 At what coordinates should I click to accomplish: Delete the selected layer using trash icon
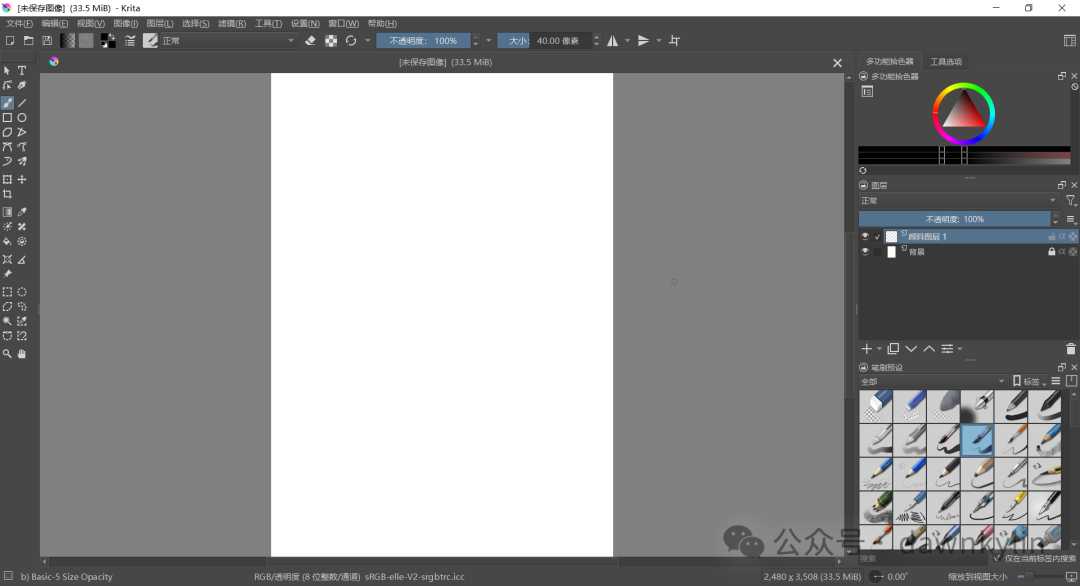coord(1070,348)
